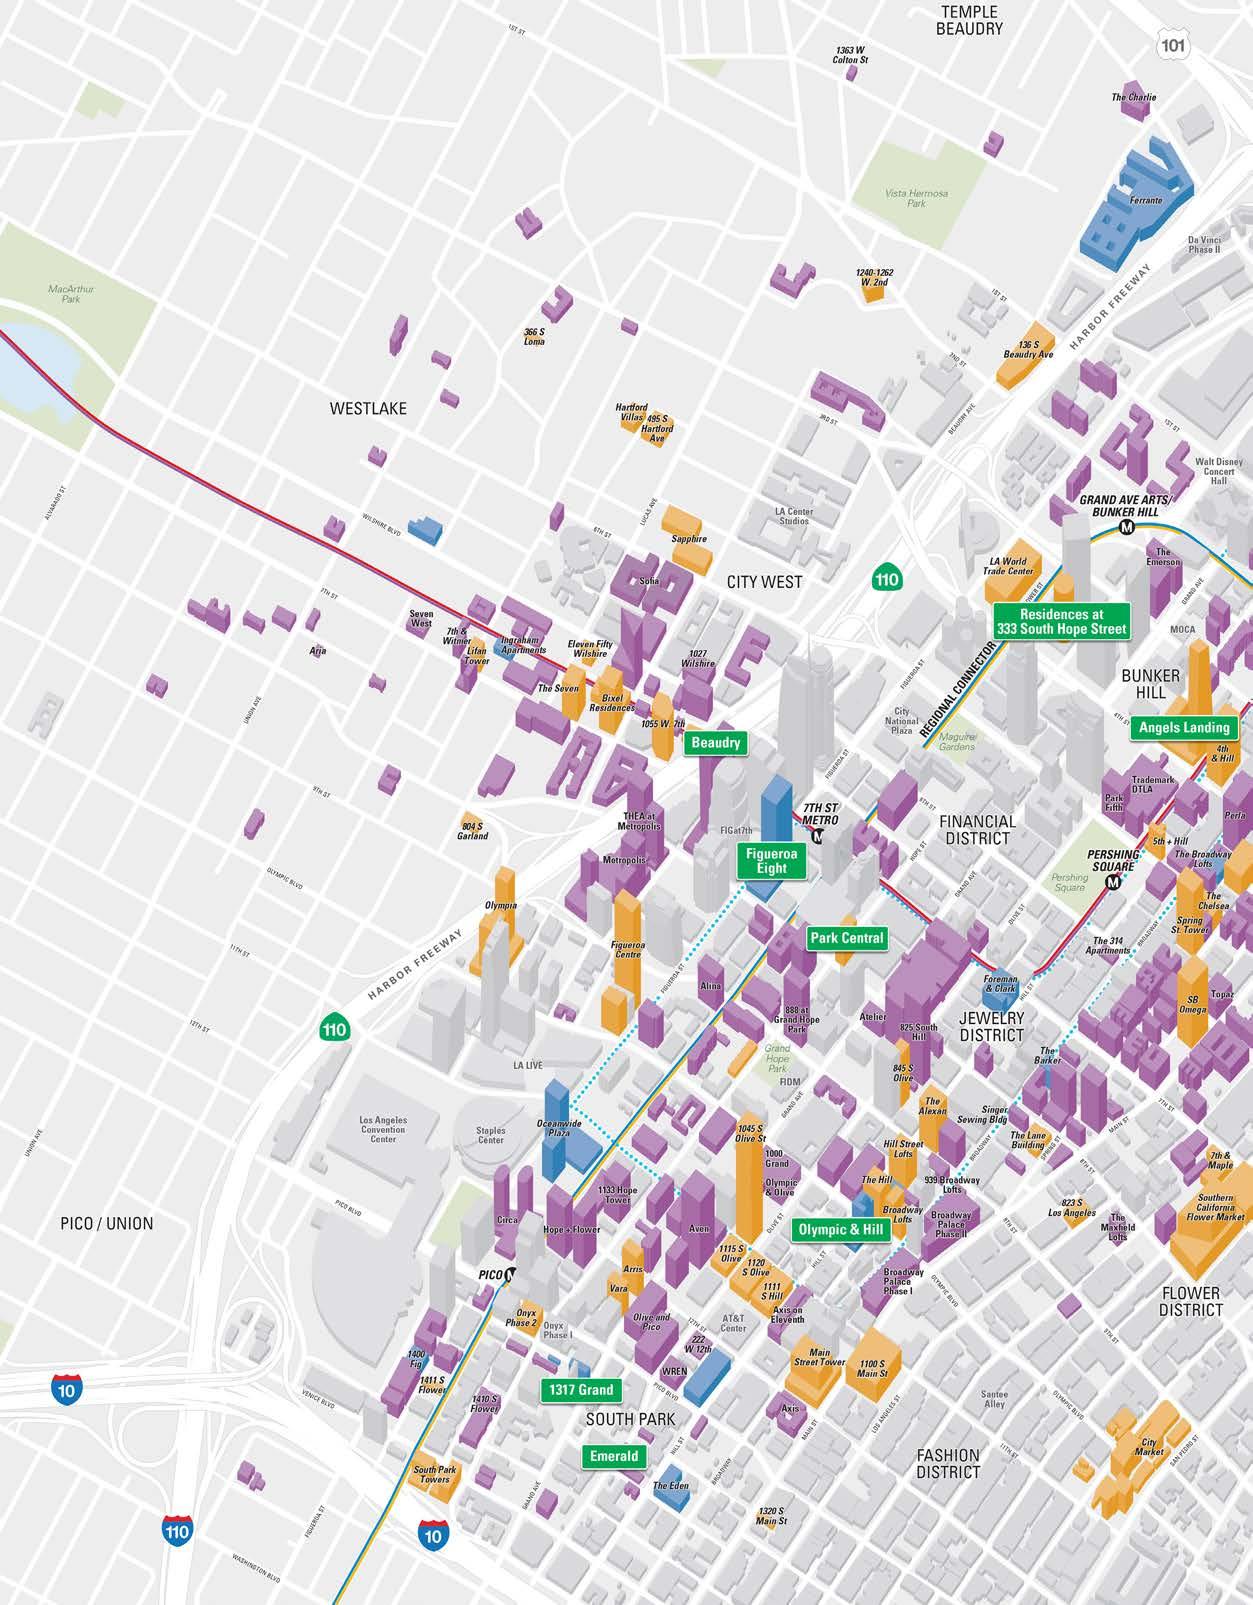Click the BUNKER HILL district label
Viewport: 1253px width, 1605px height.
(x=1151, y=684)
